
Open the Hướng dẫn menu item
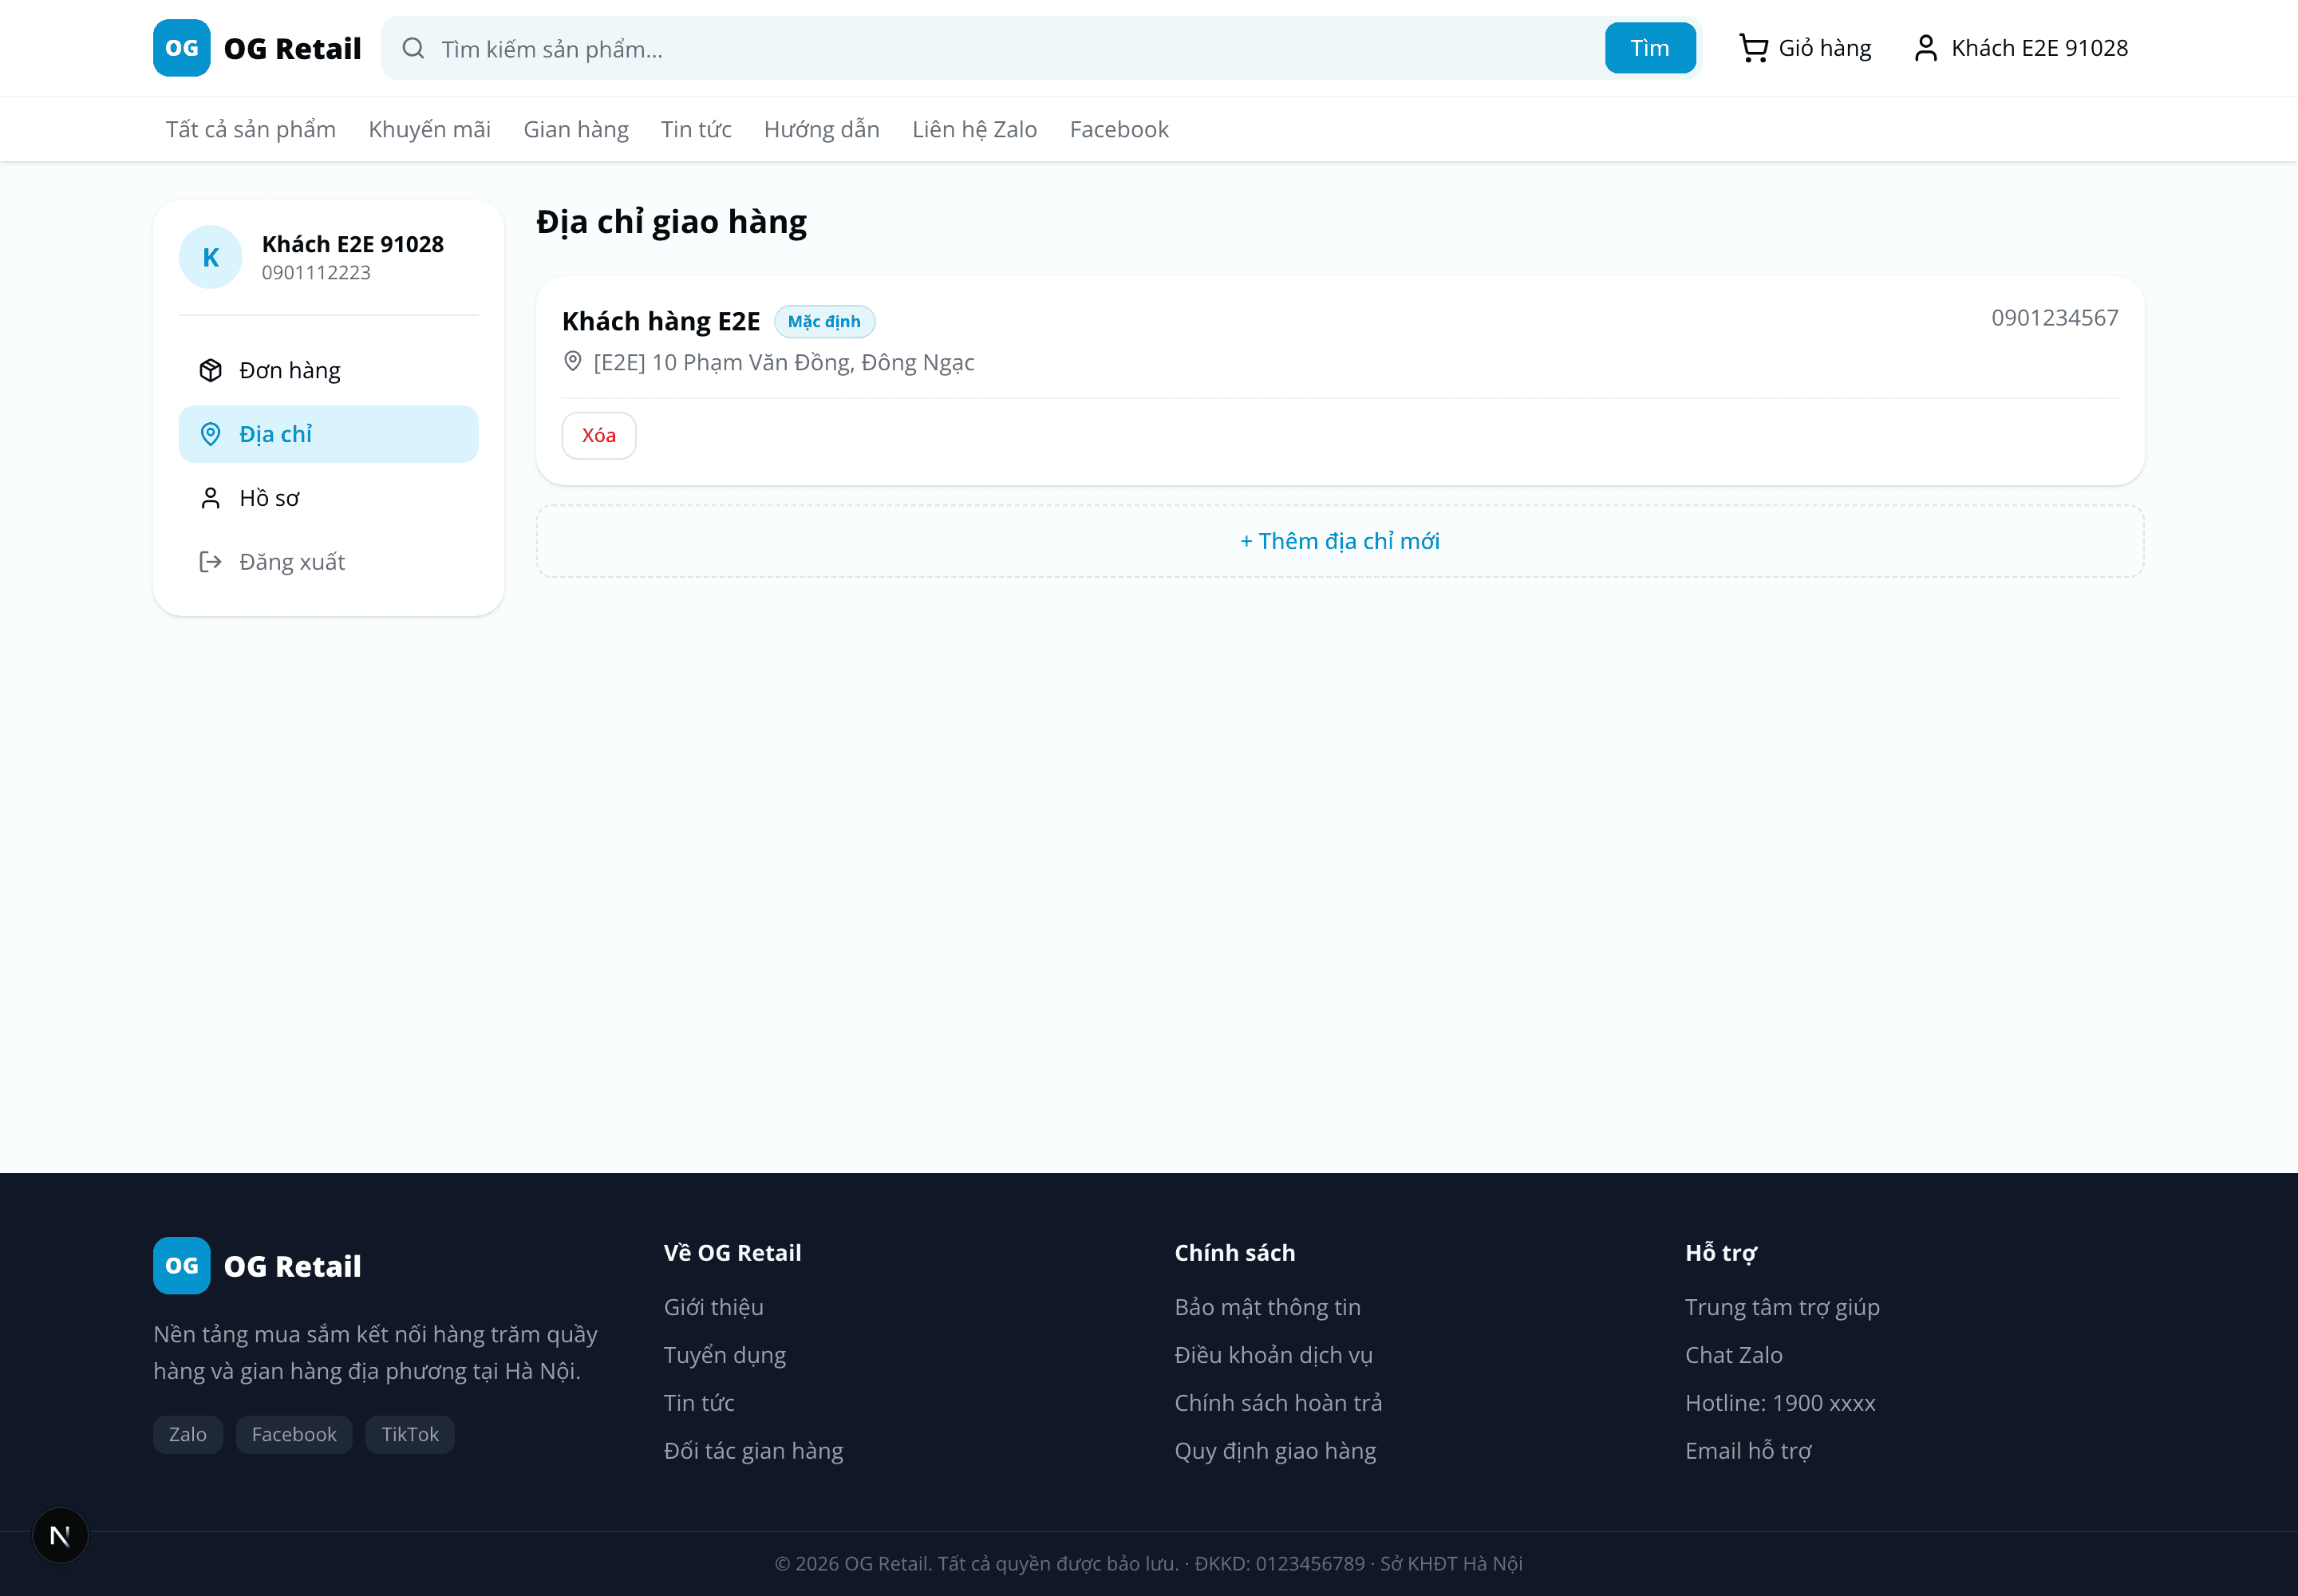pos(822,129)
